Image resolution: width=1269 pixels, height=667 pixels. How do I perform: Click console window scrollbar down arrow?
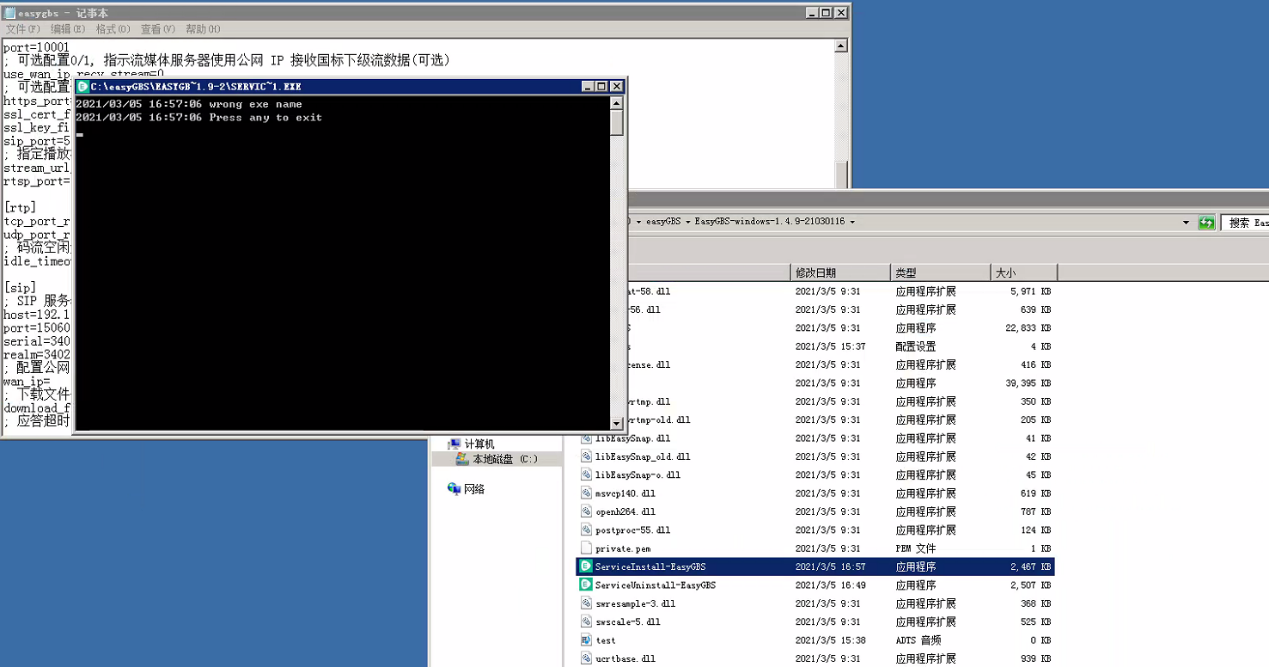click(x=617, y=422)
